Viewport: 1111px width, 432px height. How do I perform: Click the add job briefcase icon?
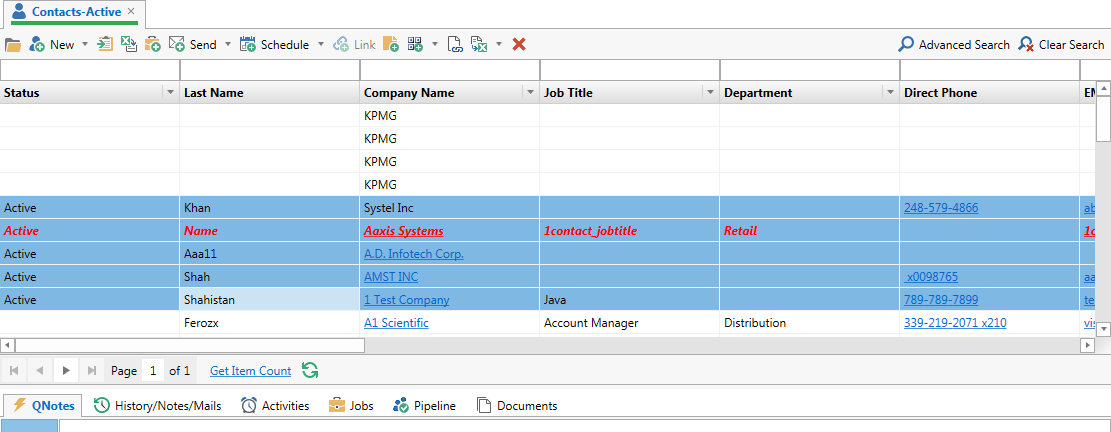pyautogui.click(x=152, y=44)
